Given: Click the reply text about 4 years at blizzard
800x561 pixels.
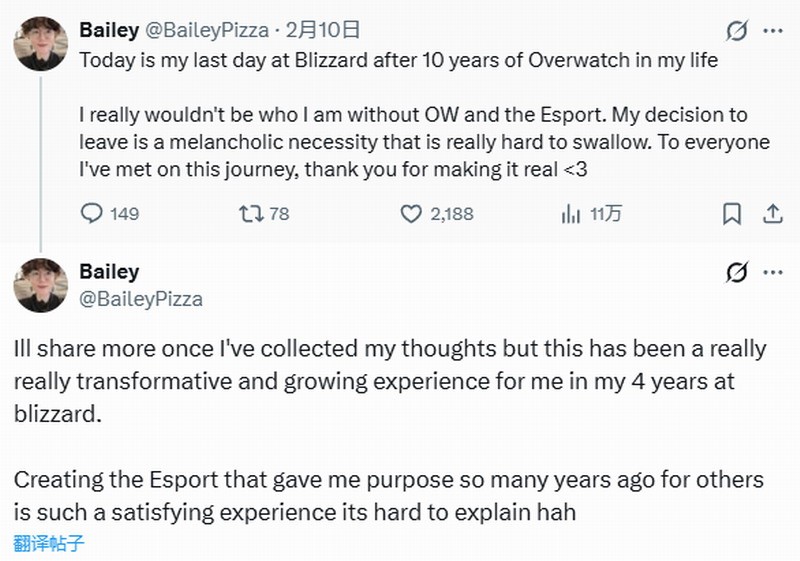Looking at the screenshot, I should pos(390,380).
